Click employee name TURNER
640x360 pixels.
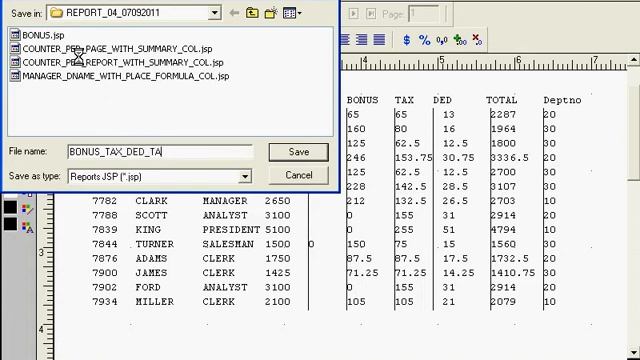155,244
